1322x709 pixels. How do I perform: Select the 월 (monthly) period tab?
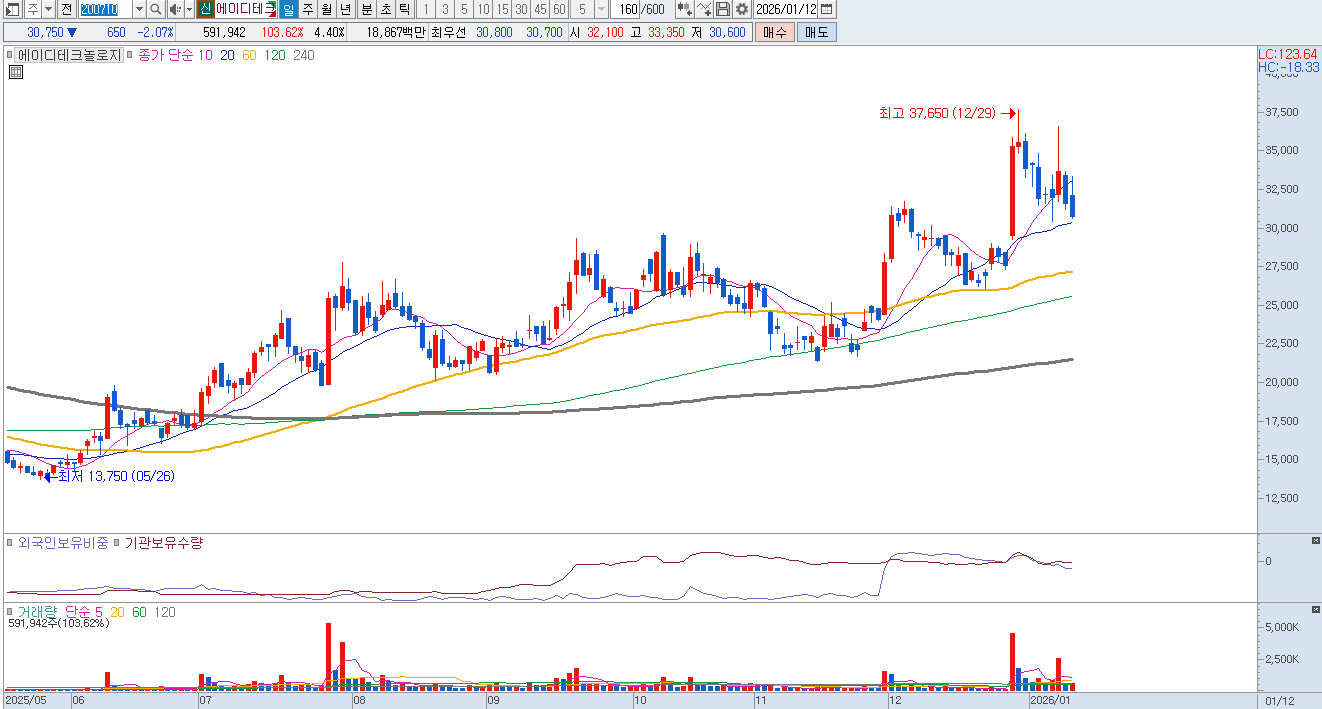pyautogui.click(x=326, y=9)
